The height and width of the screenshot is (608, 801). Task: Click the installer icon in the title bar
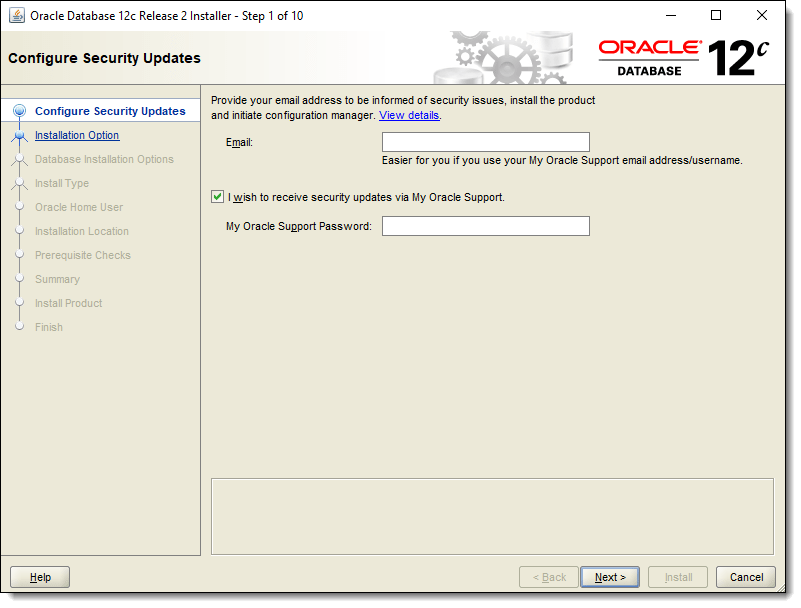click(x=16, y=15)
